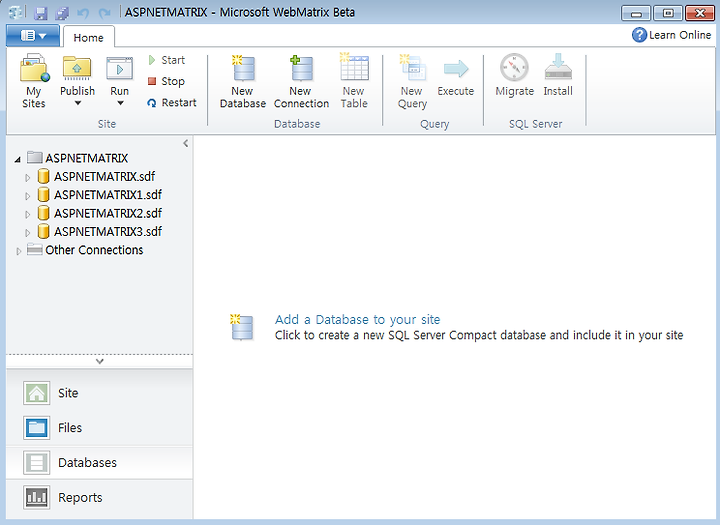Viewport: 720px width, 525px height.
Task: Open the Publish dropdown arrow
Action: pyautogui.click(x=78, y=103)
